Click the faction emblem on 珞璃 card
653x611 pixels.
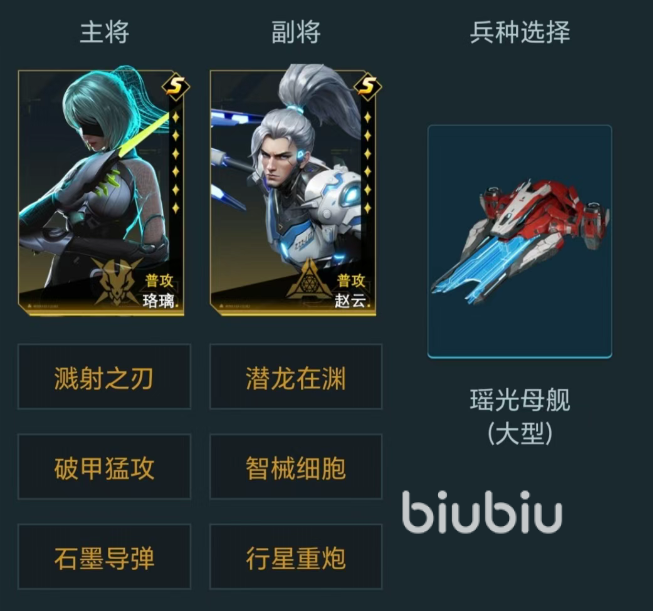[x=116, y=282]
